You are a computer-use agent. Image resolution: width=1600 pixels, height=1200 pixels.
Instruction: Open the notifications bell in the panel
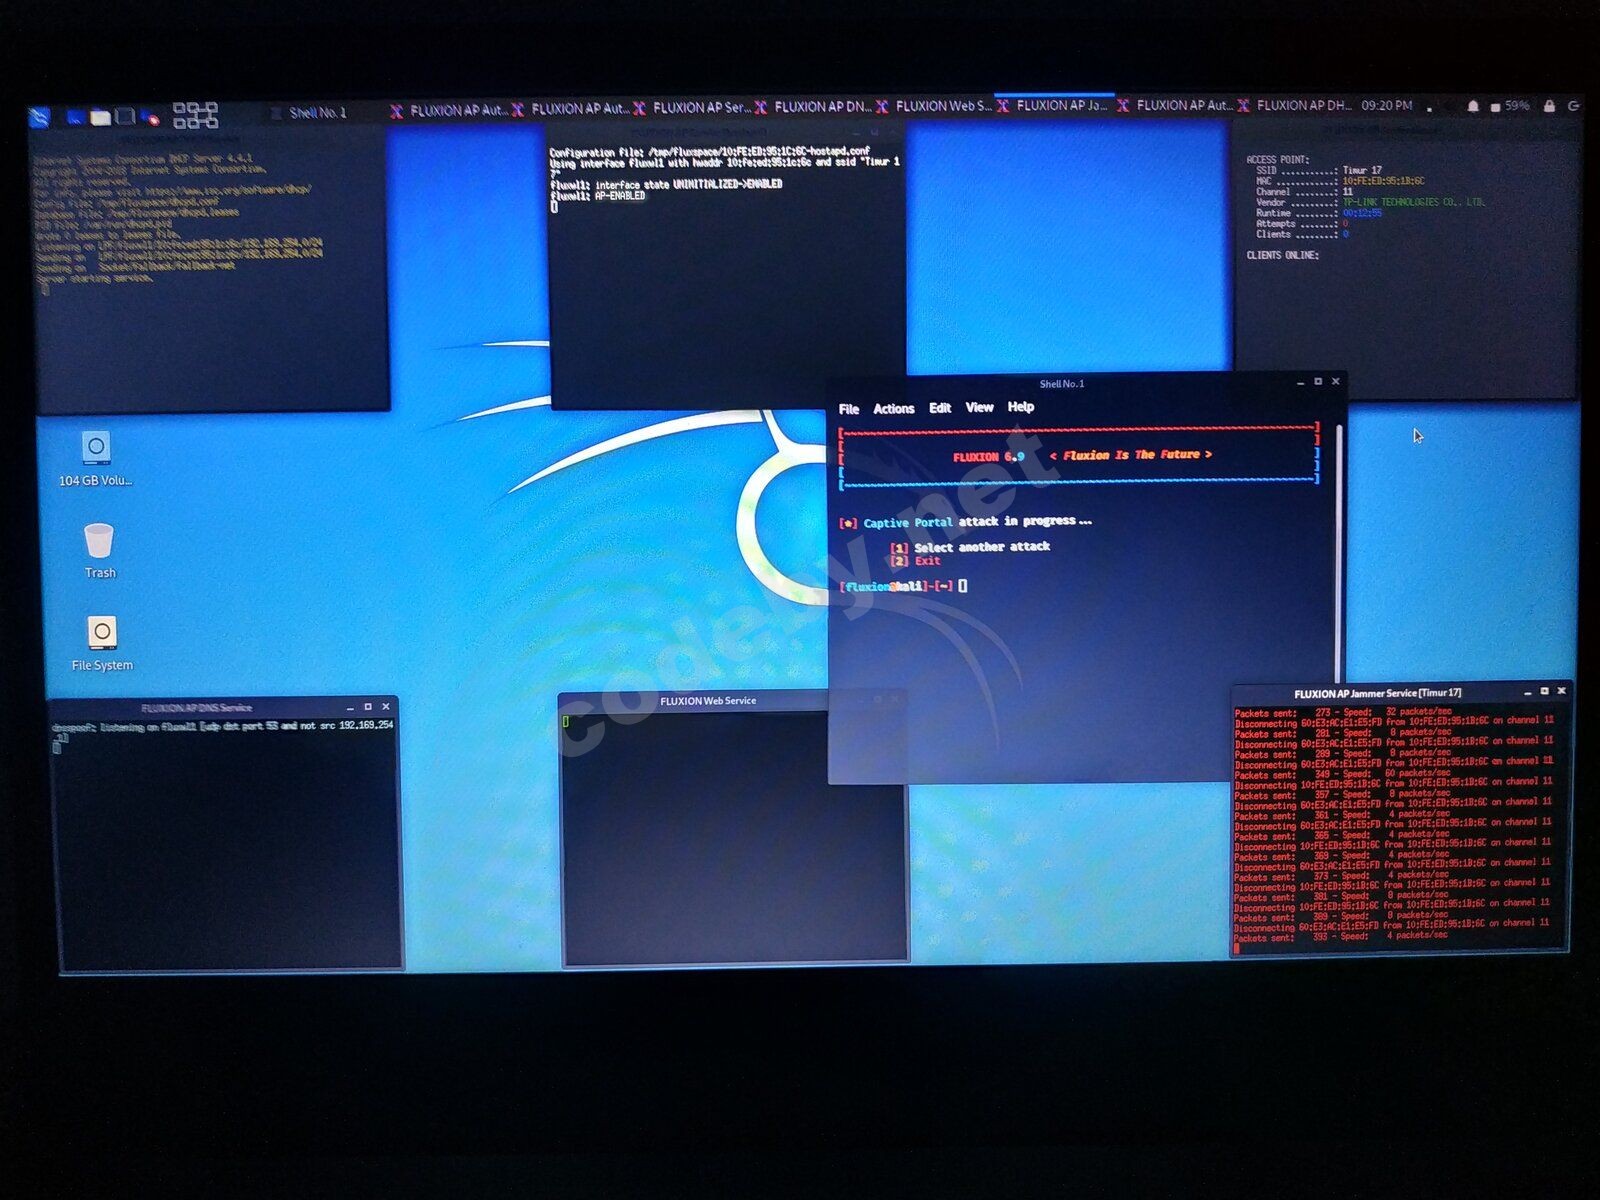click(x=1473, y=106)
